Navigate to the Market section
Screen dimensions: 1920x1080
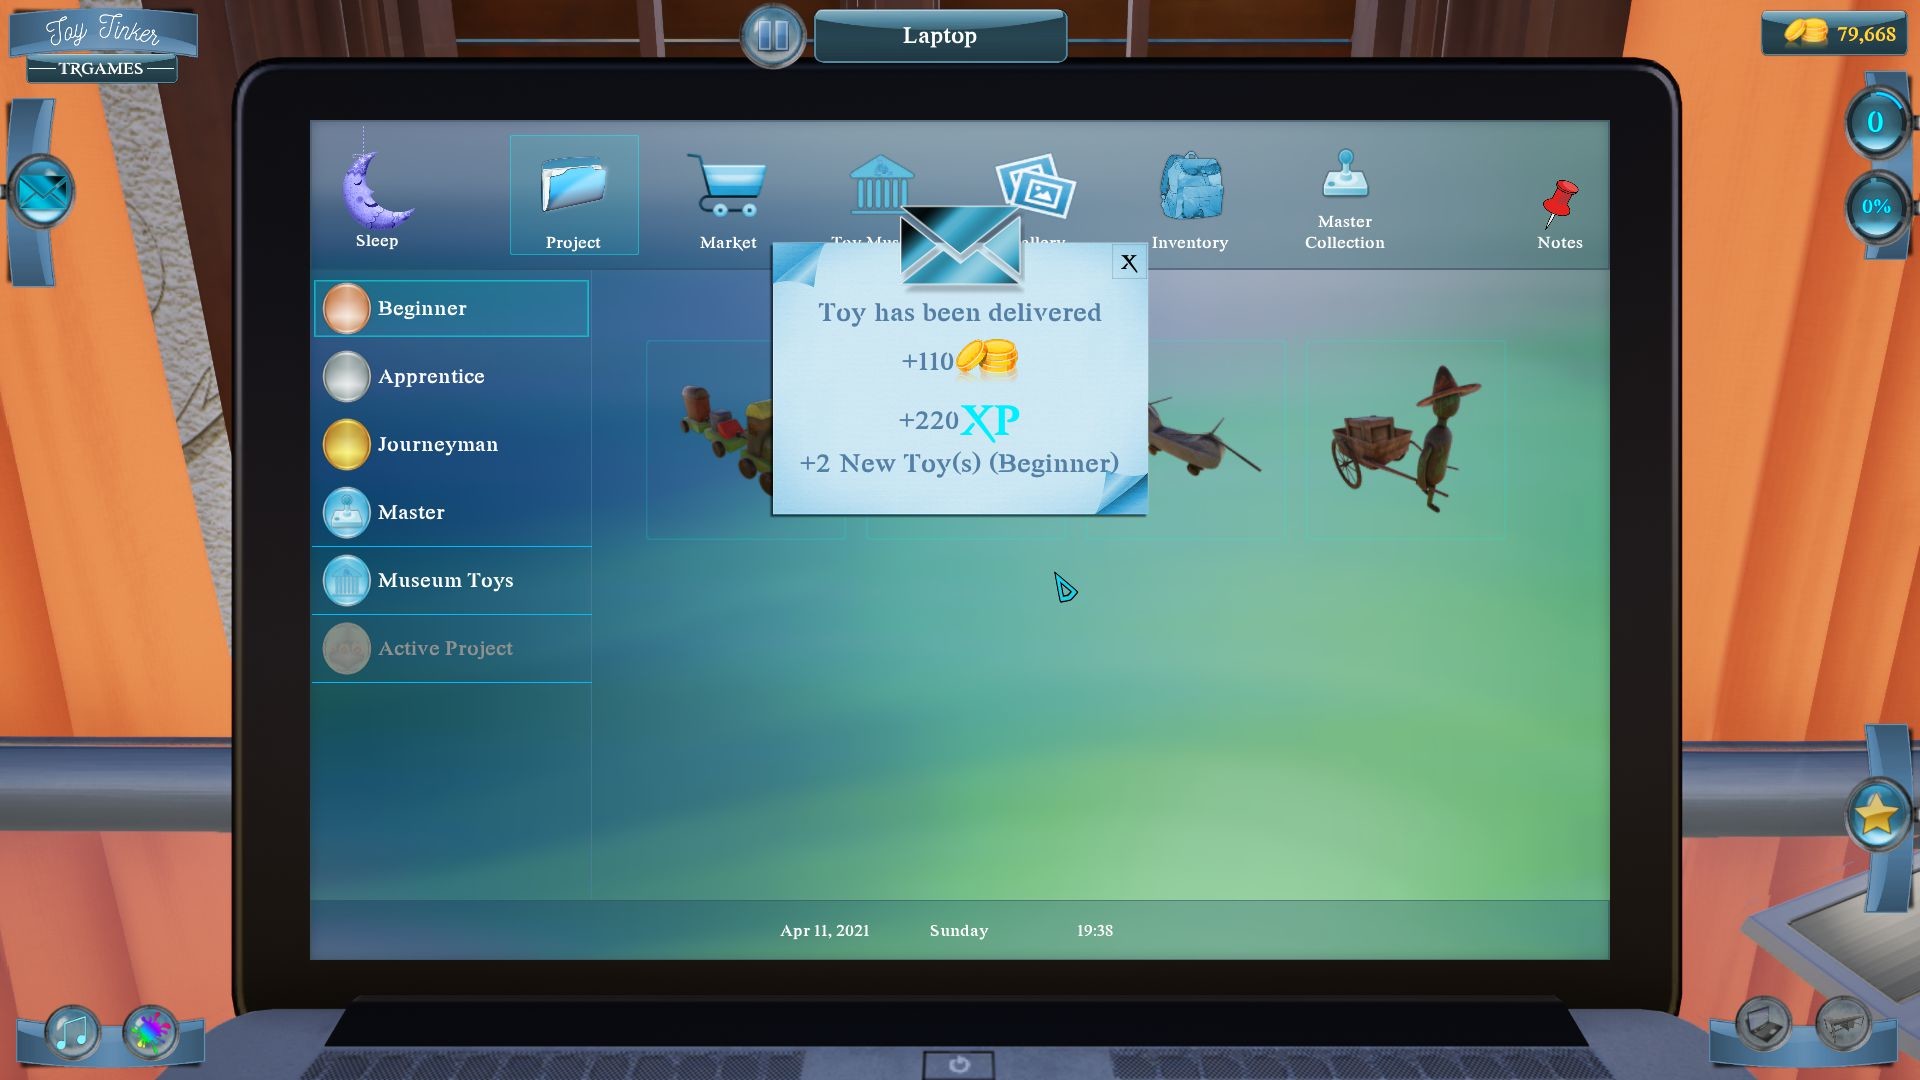[728, 198]
